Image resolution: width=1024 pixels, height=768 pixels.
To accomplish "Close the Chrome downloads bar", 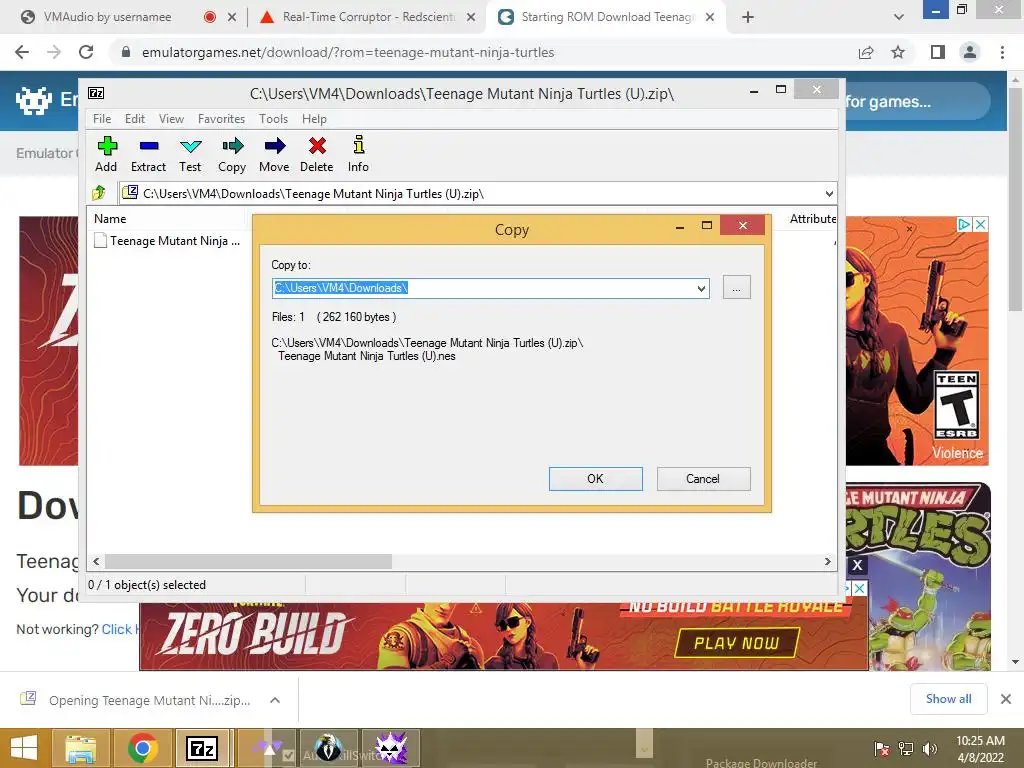I will click(x=1006, y=699).
